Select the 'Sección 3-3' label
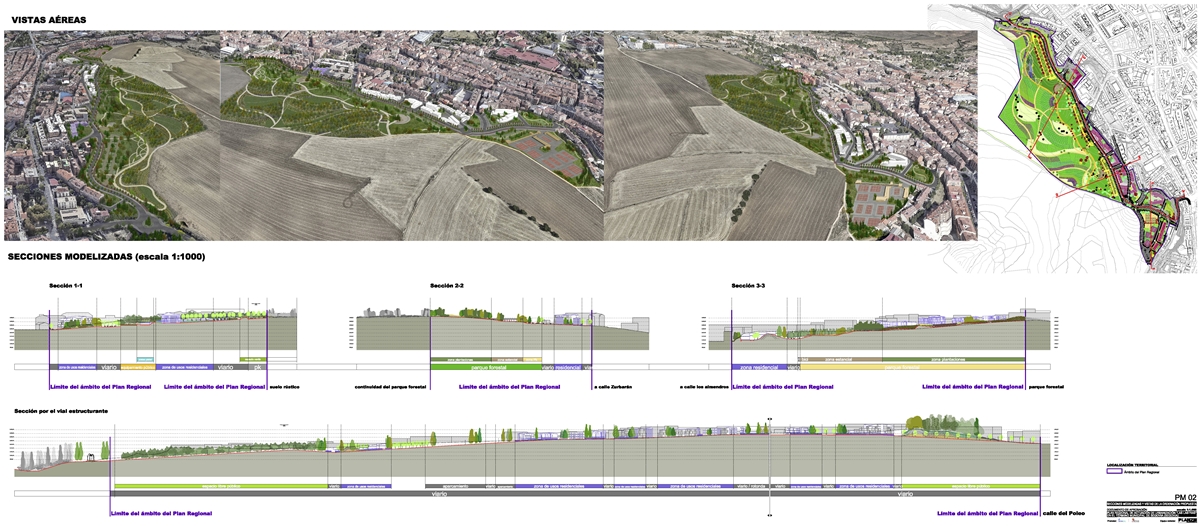 point(748,286)
